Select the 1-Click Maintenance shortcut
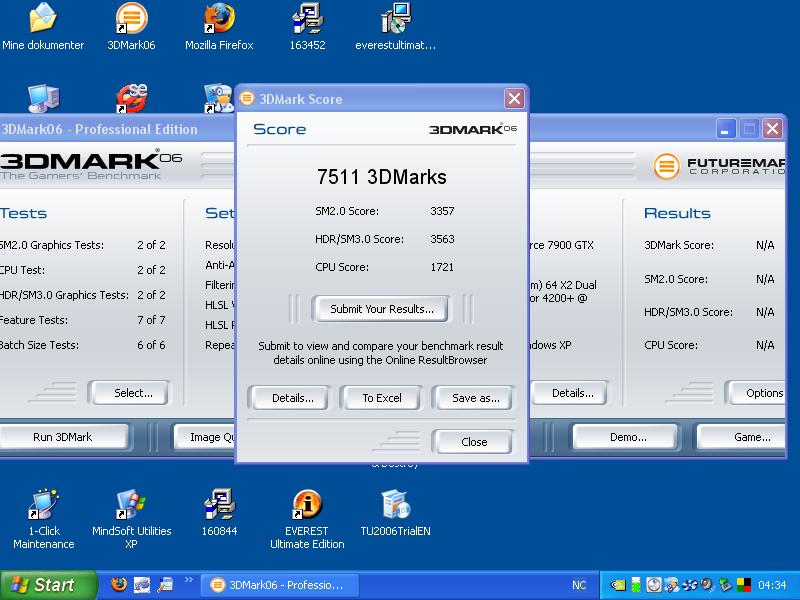 click(44, 519)
